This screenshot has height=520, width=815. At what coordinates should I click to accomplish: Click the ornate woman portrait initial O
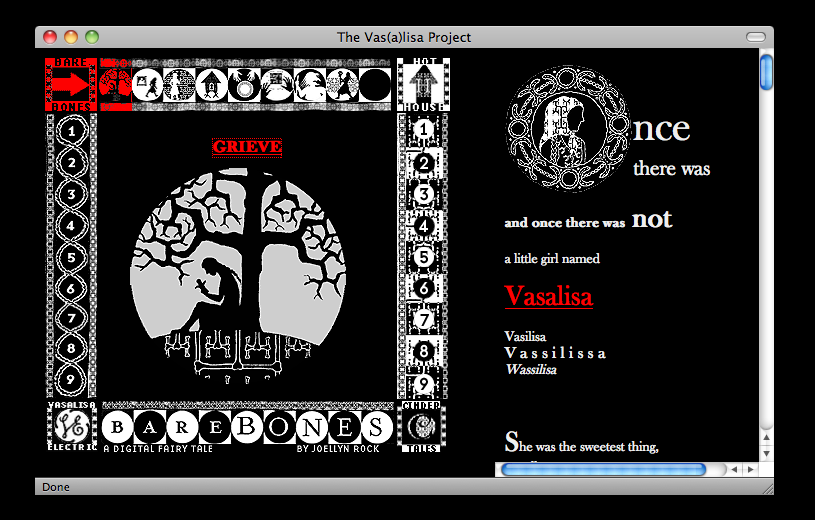click(567, 128)
